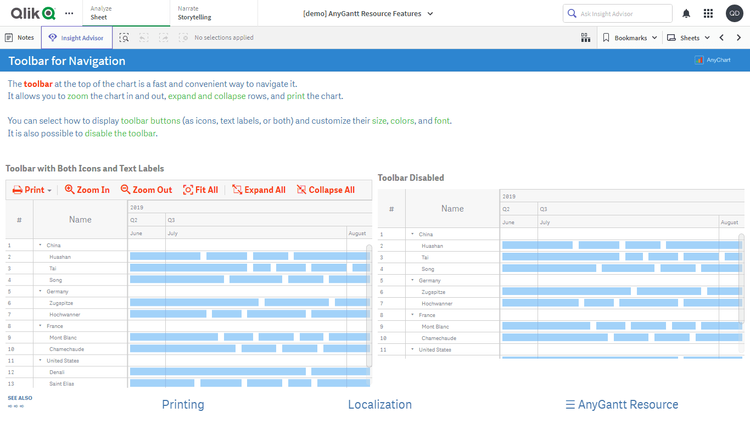Image resolution: width=750 pixels, height=422 pixels.
Task: Collapse the China group in left chart
Action: (40, 245)
